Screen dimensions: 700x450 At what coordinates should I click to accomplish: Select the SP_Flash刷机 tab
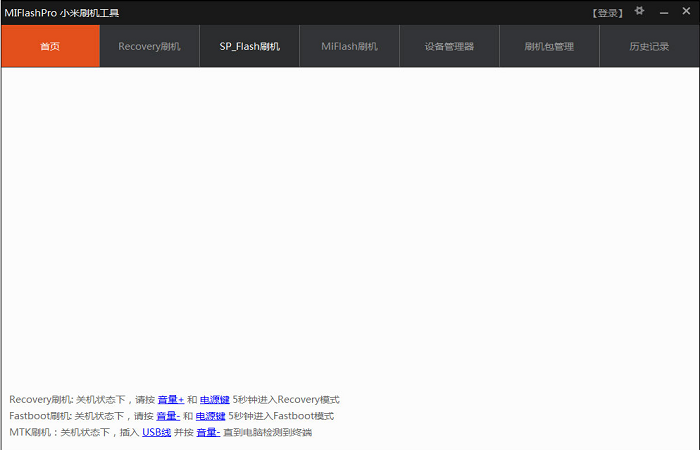tap(249, 47)
